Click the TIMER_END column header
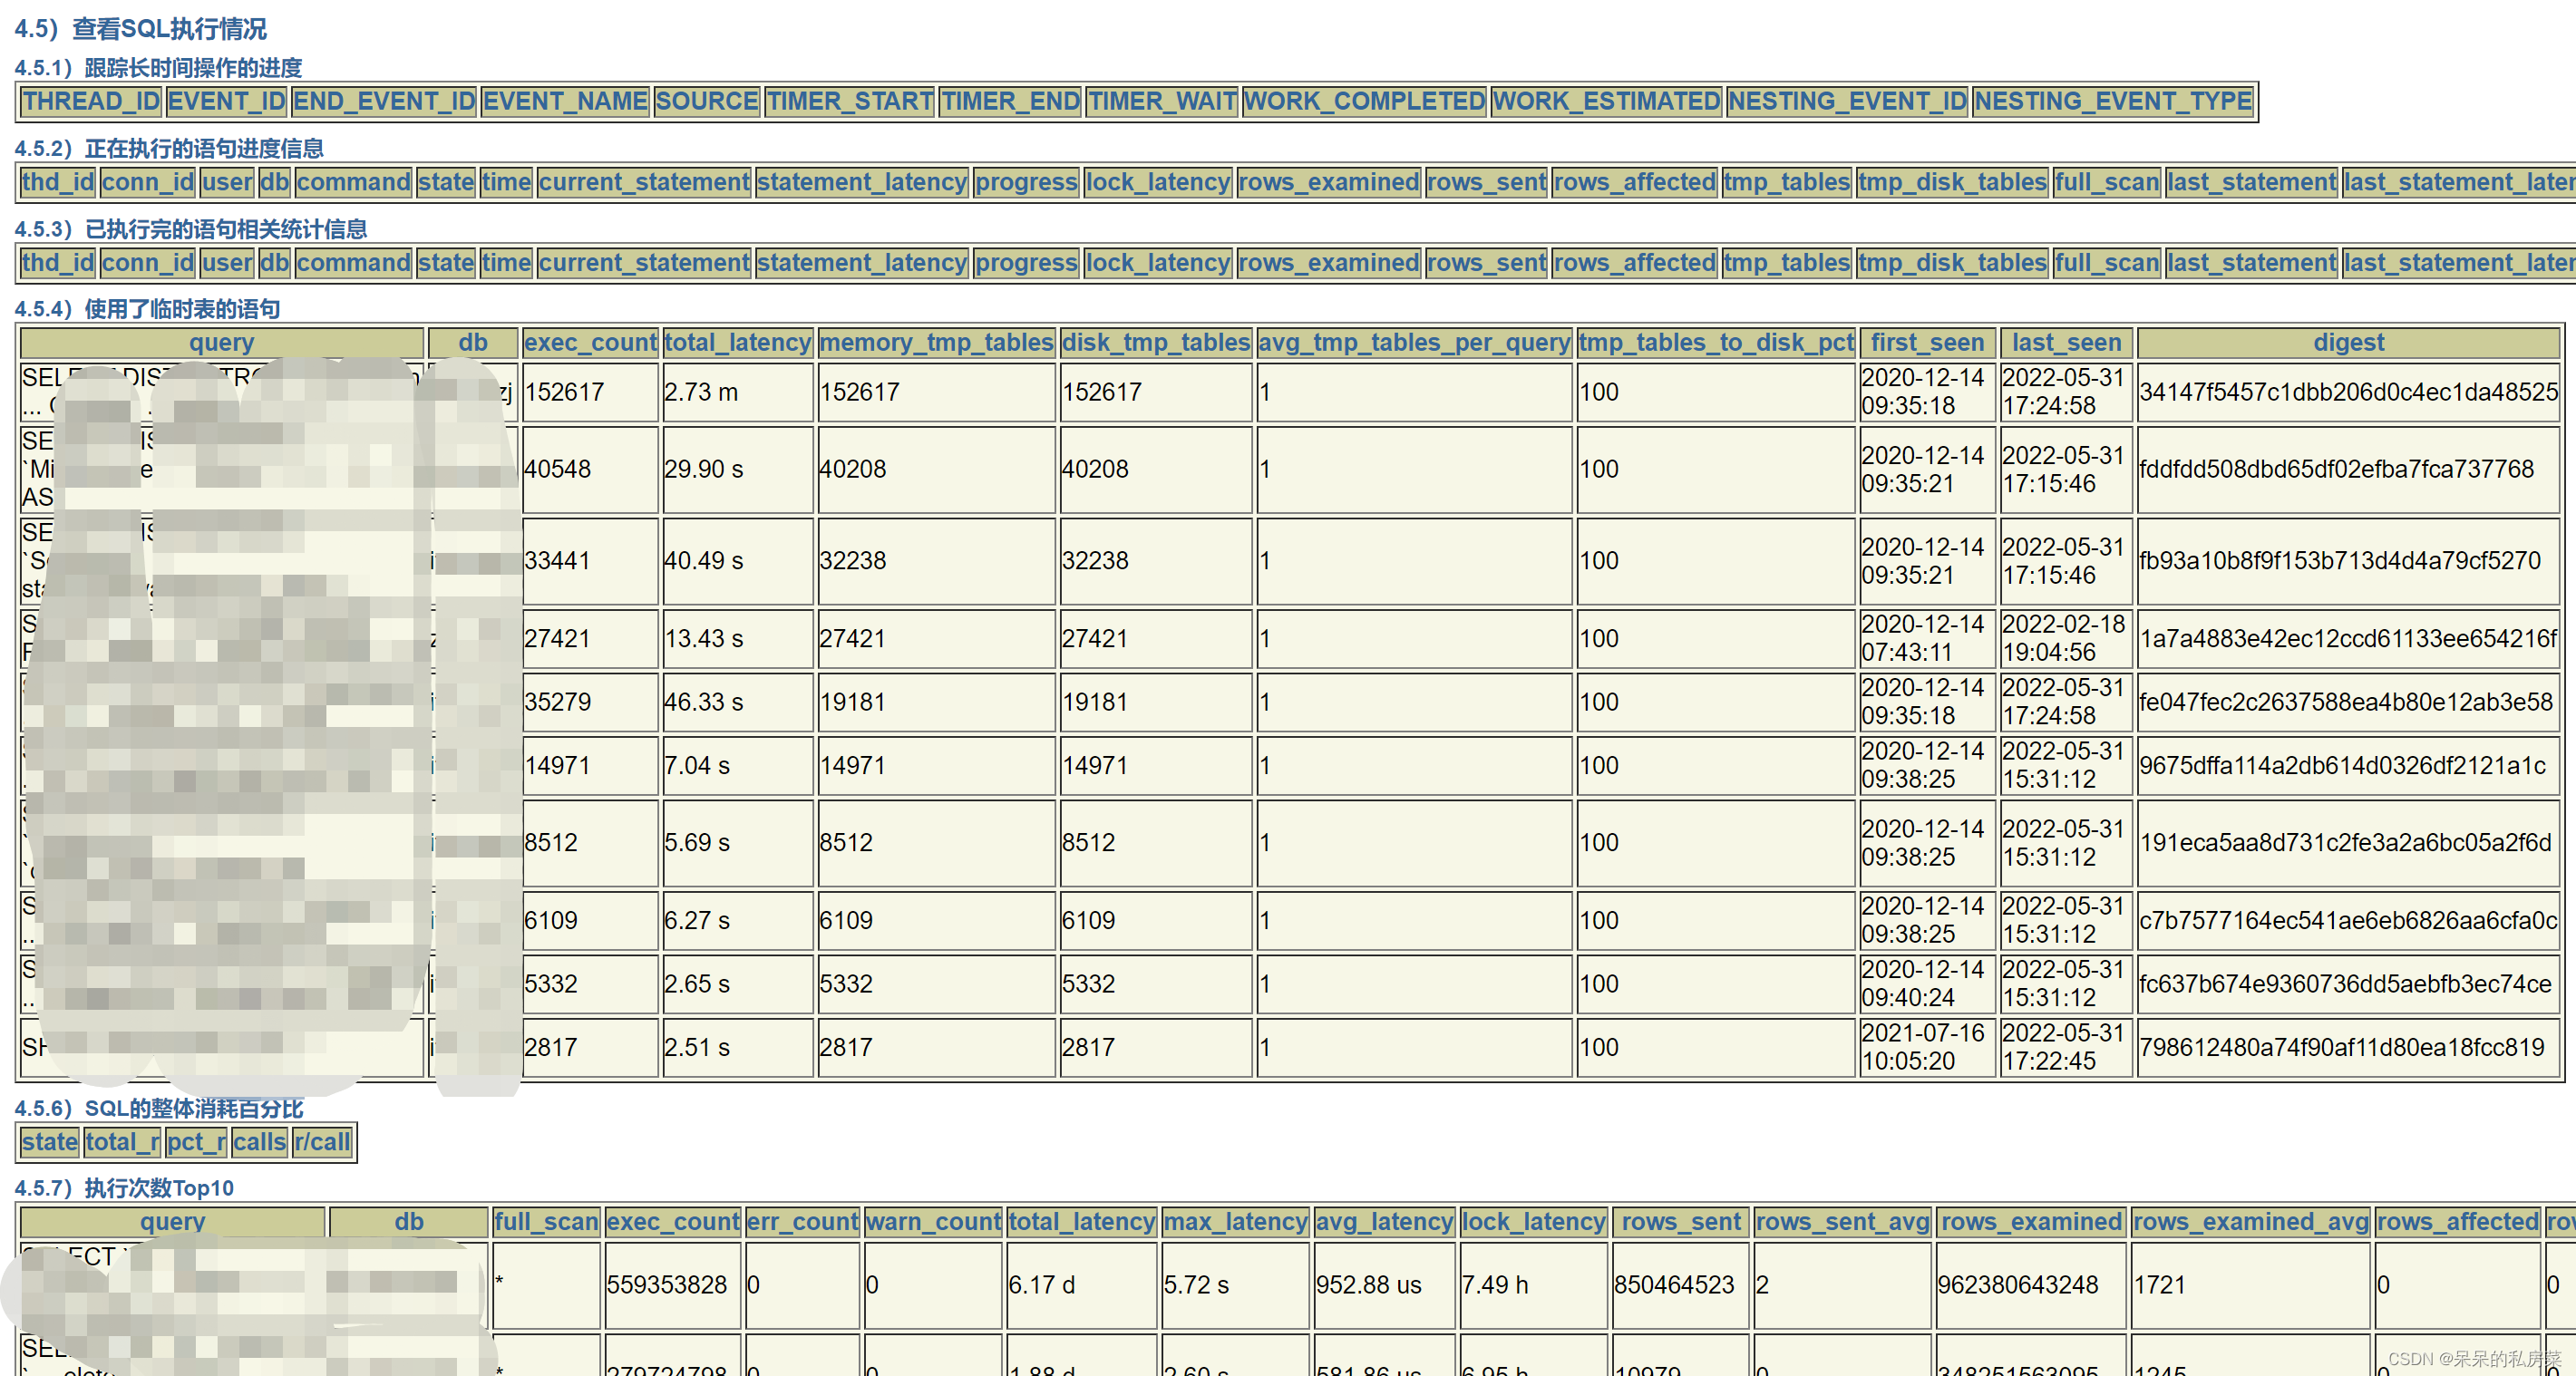Screen dimensions: 2576x1376 (x=1011, y=101)
